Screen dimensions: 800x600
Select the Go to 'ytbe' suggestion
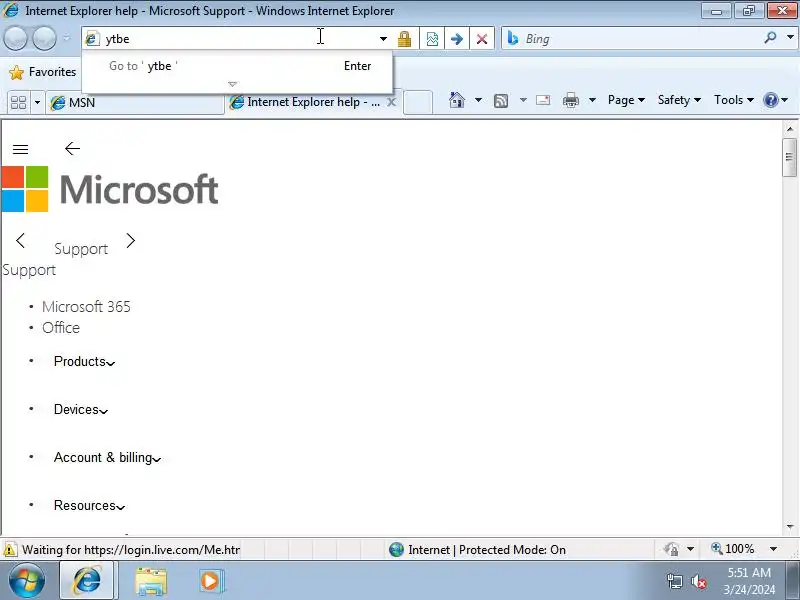(x=237, y=66)
